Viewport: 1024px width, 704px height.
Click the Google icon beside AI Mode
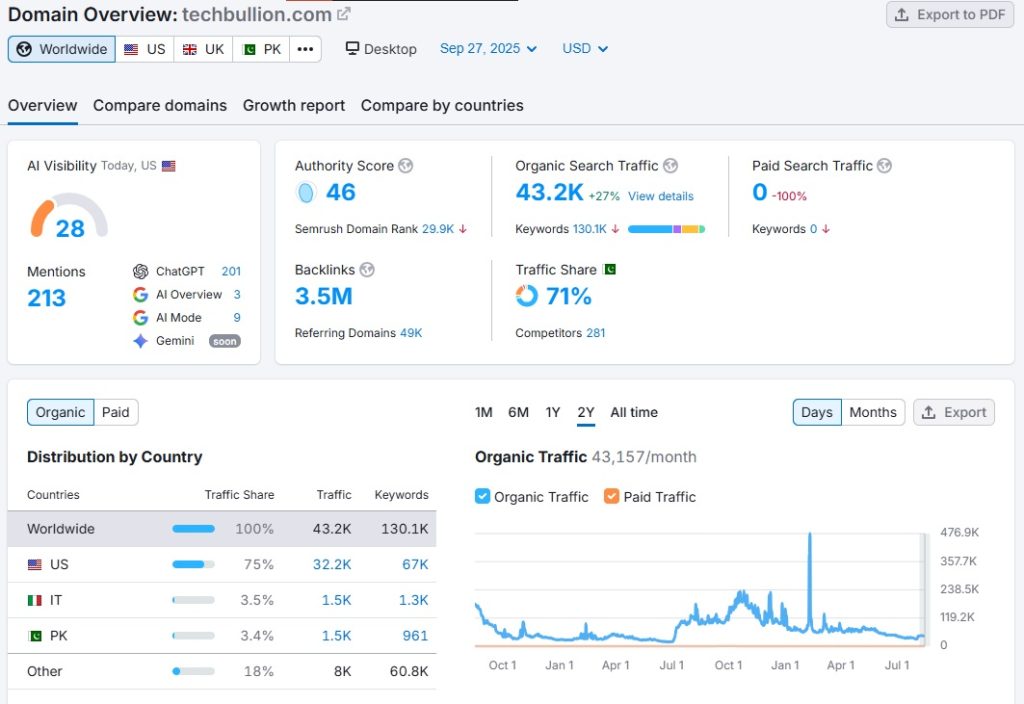(140, 317)
